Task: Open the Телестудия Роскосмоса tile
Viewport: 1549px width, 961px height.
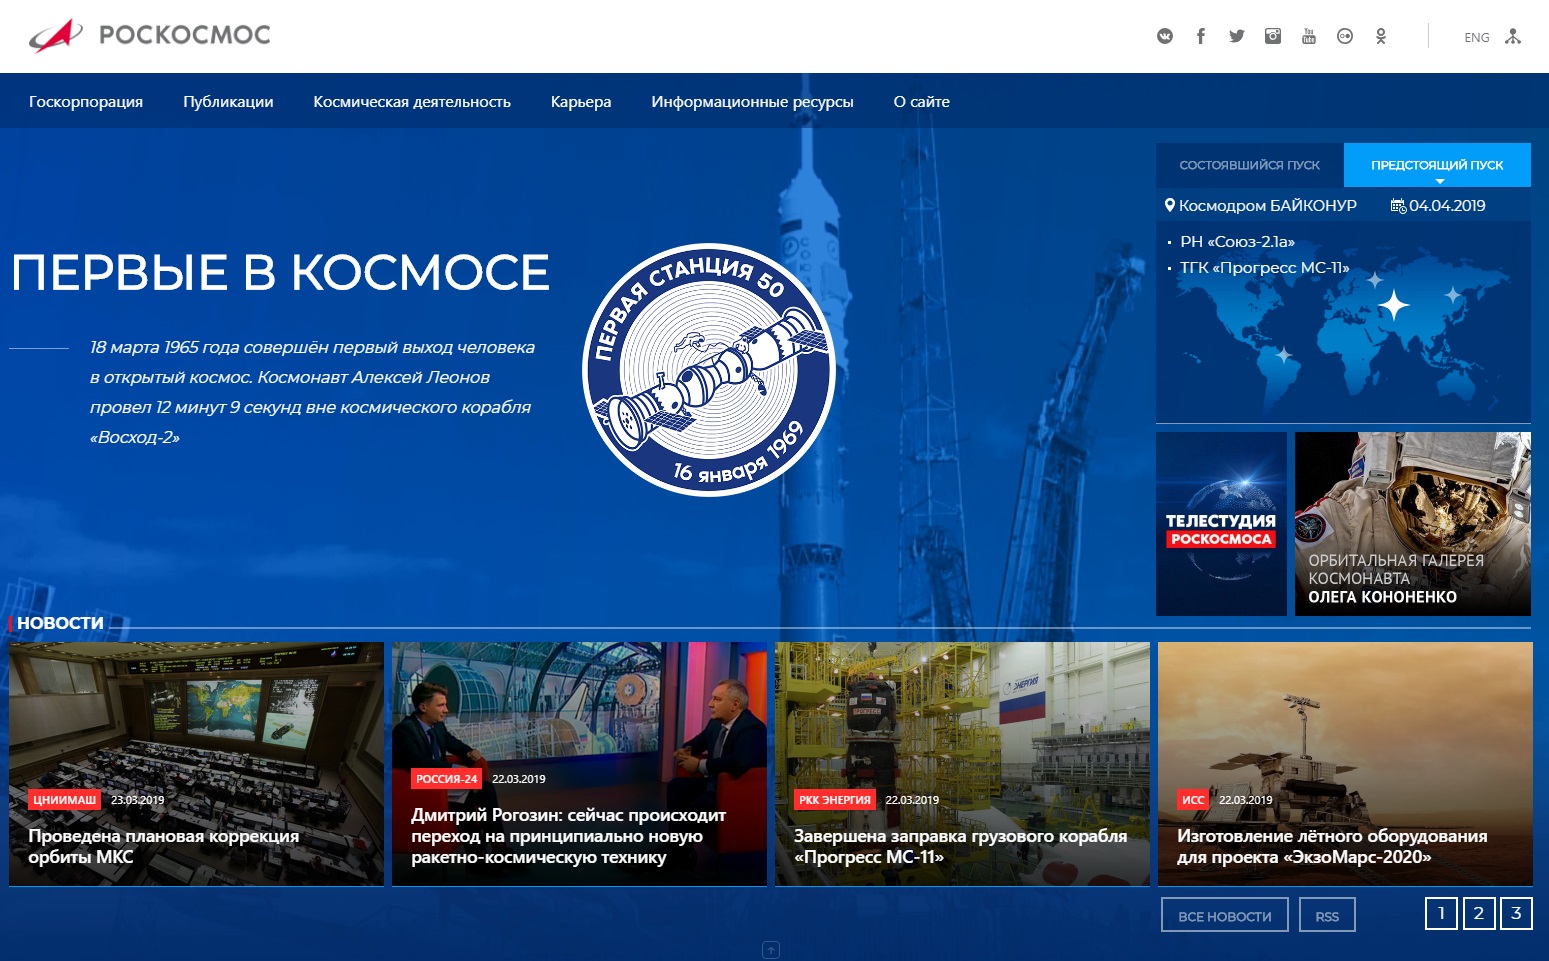Action: click(1221, 524)
